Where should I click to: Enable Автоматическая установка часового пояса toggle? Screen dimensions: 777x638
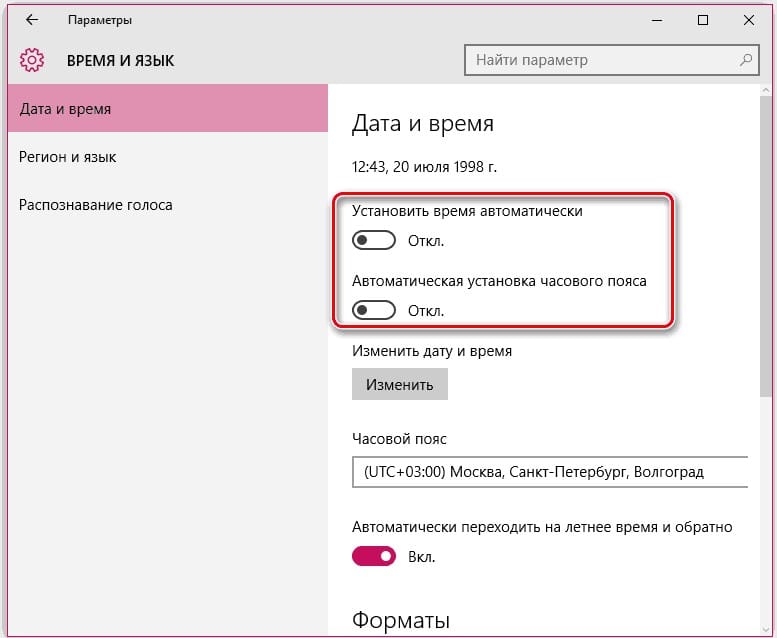coord(374,310)
